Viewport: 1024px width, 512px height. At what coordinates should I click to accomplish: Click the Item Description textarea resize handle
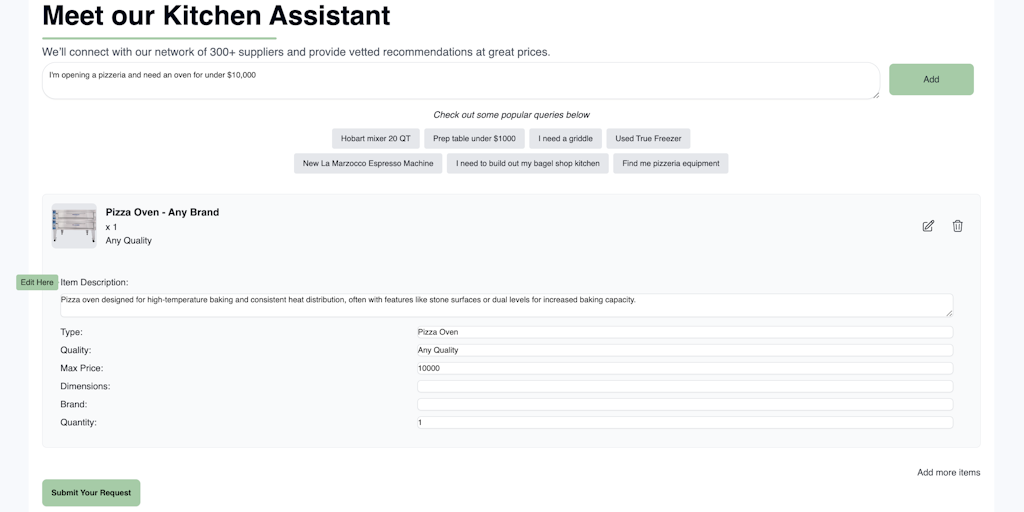pos(949,313)
